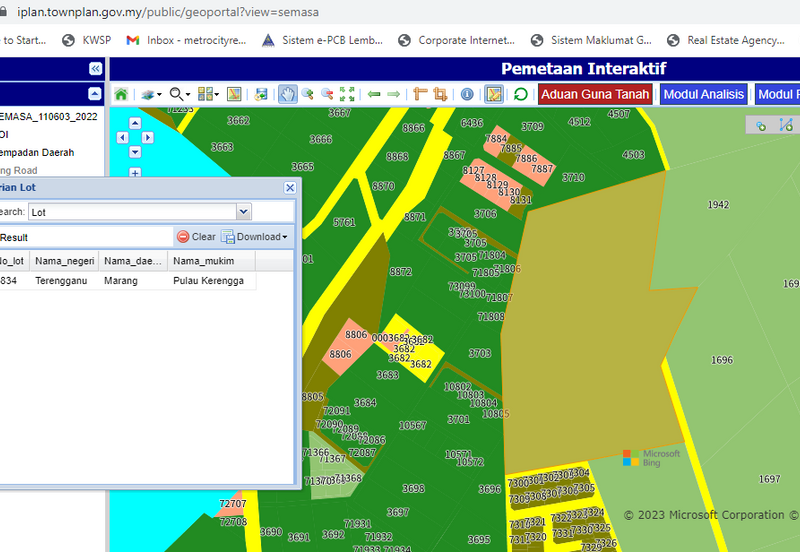800x552 pixels.
Task: Select the measure distance ruler tool
Action: click(420, 94)
